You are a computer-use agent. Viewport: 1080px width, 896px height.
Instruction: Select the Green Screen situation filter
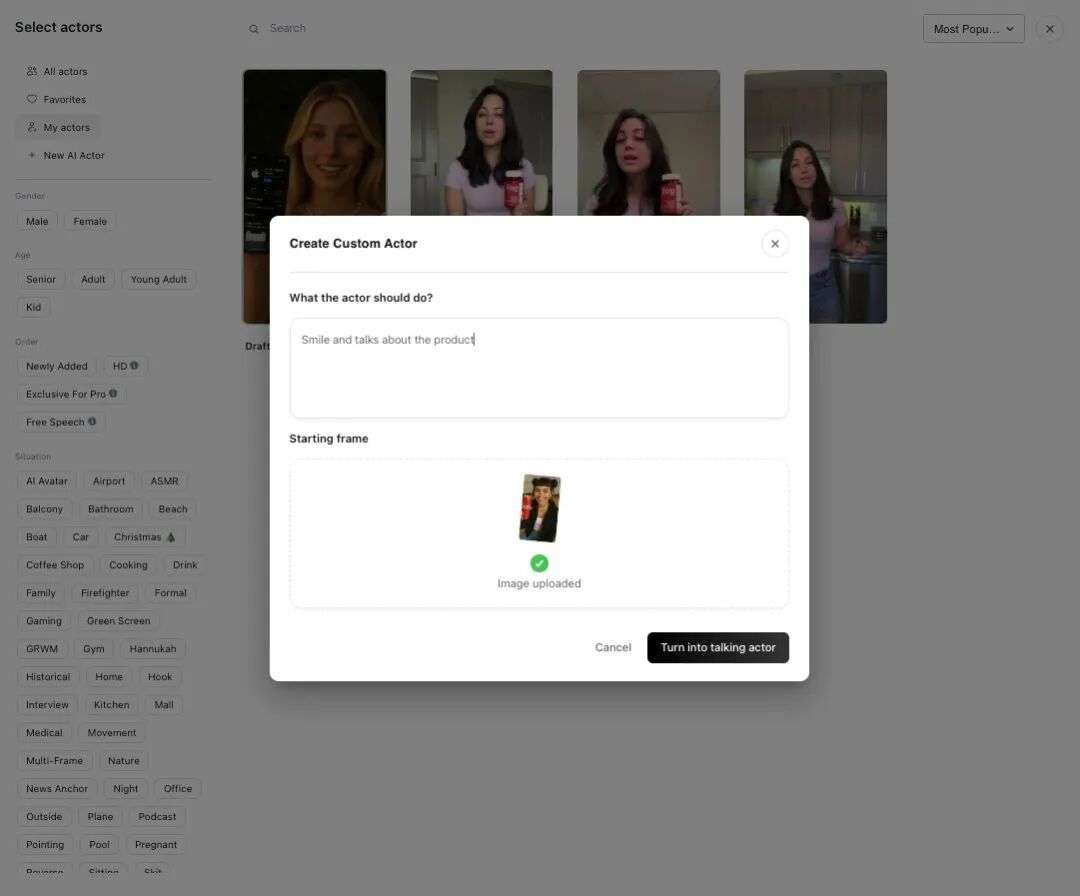point(118,621)
